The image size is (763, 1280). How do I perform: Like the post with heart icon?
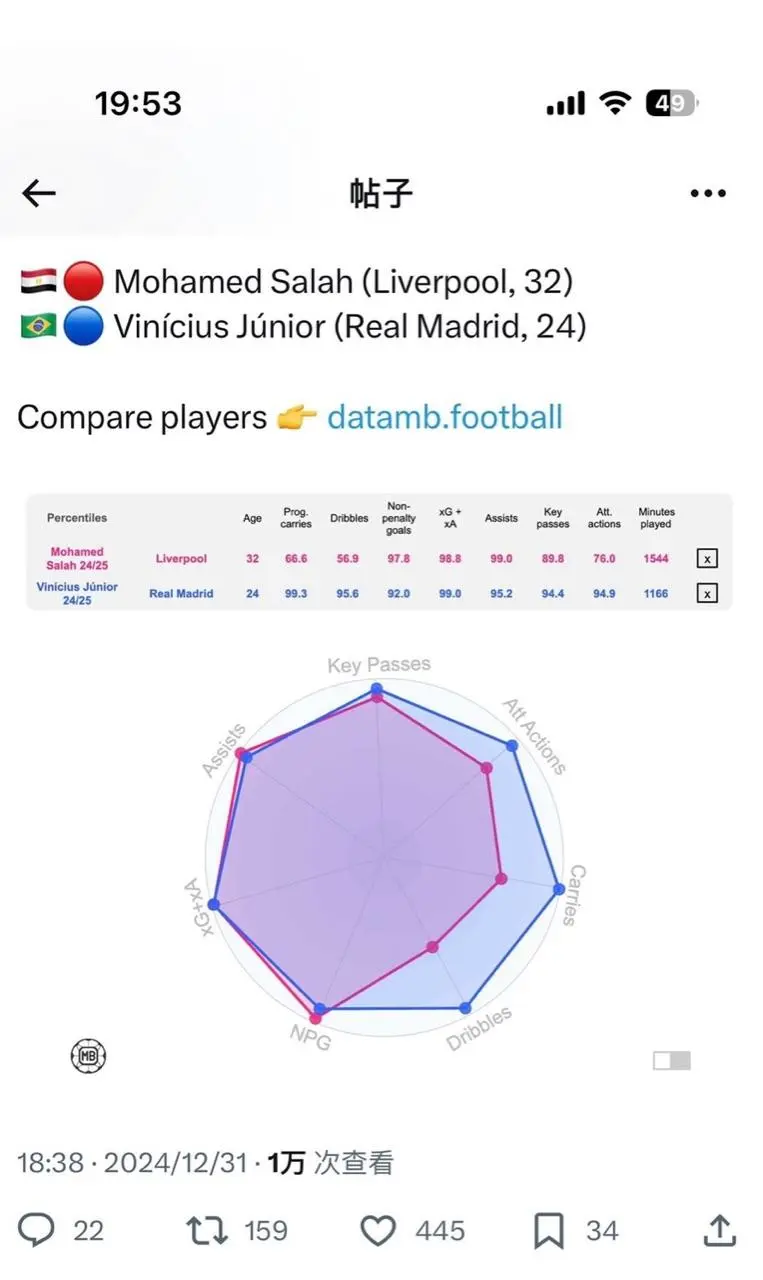pyautogui.click(x=378, y=1230)
